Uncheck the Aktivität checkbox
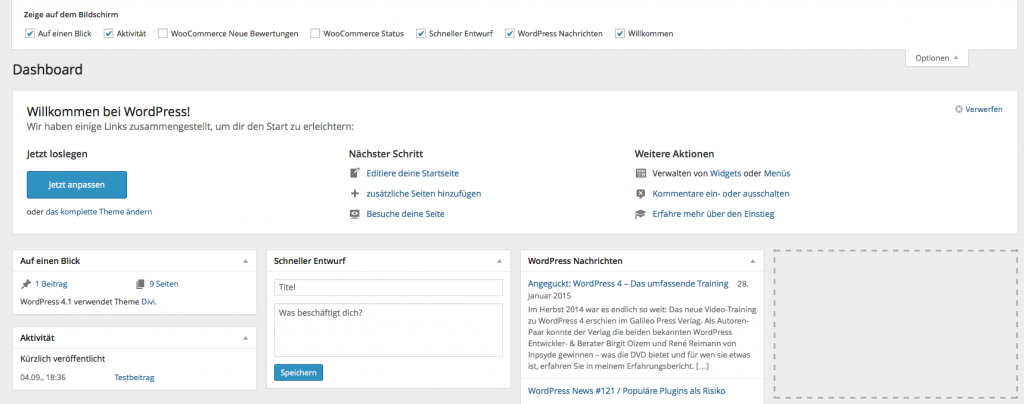1024x404 pixels. click(x=108, y=33)
